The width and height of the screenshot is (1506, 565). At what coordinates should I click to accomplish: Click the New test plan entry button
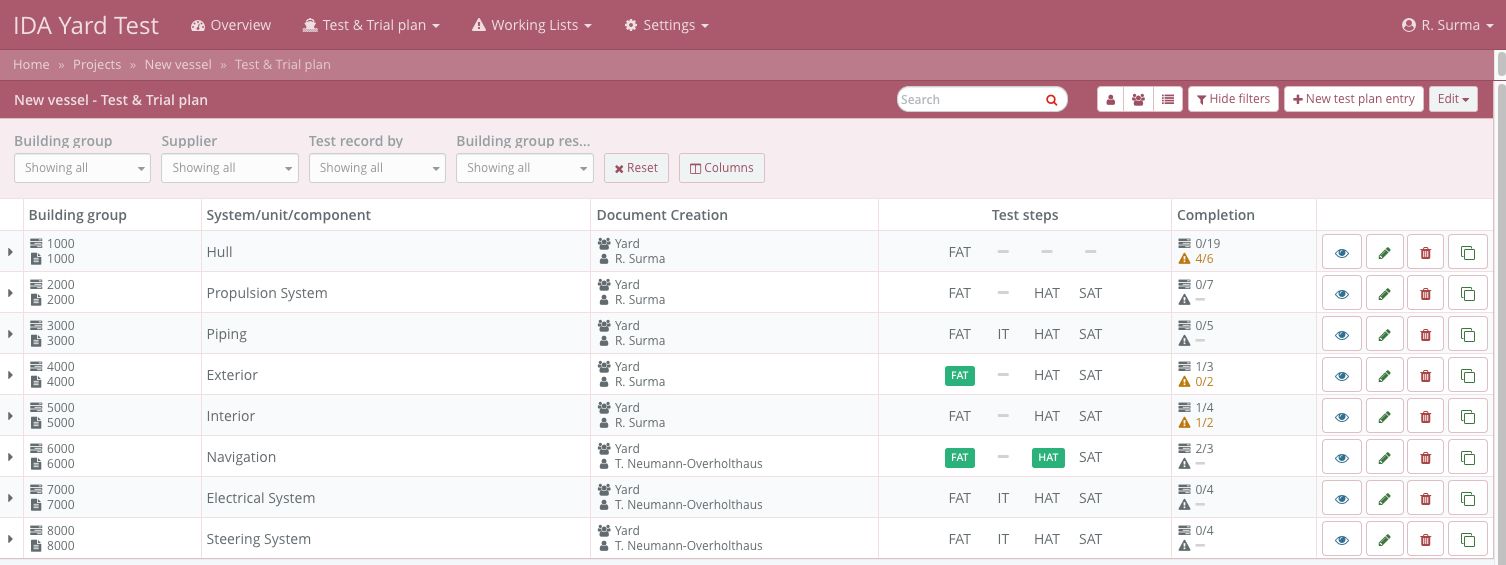pyautogui.click(x=1353, y=99)
